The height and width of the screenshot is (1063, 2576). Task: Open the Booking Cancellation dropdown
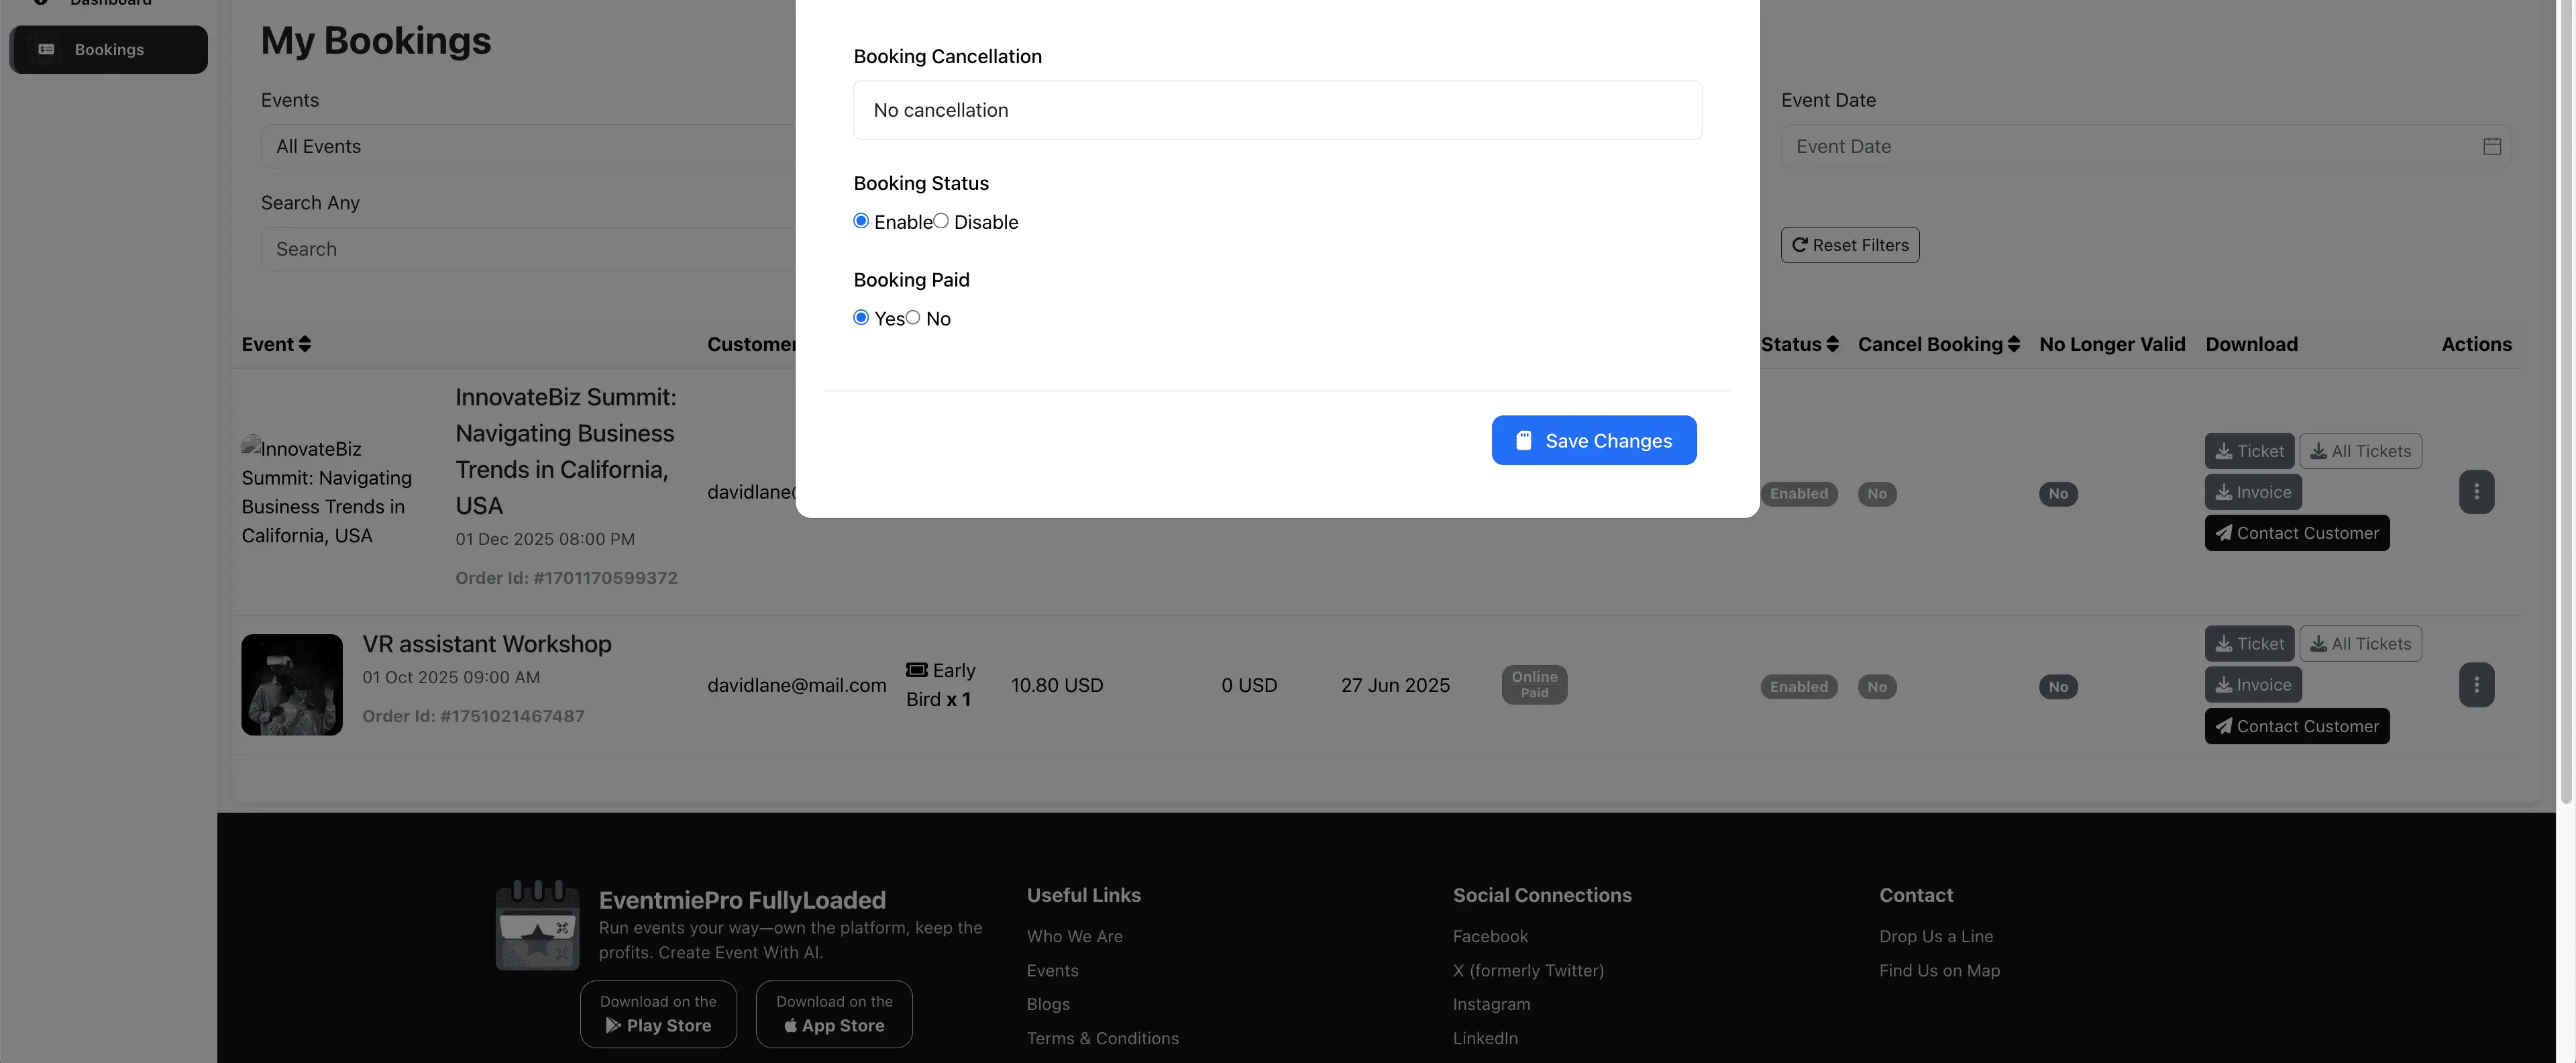(1276, 110)
